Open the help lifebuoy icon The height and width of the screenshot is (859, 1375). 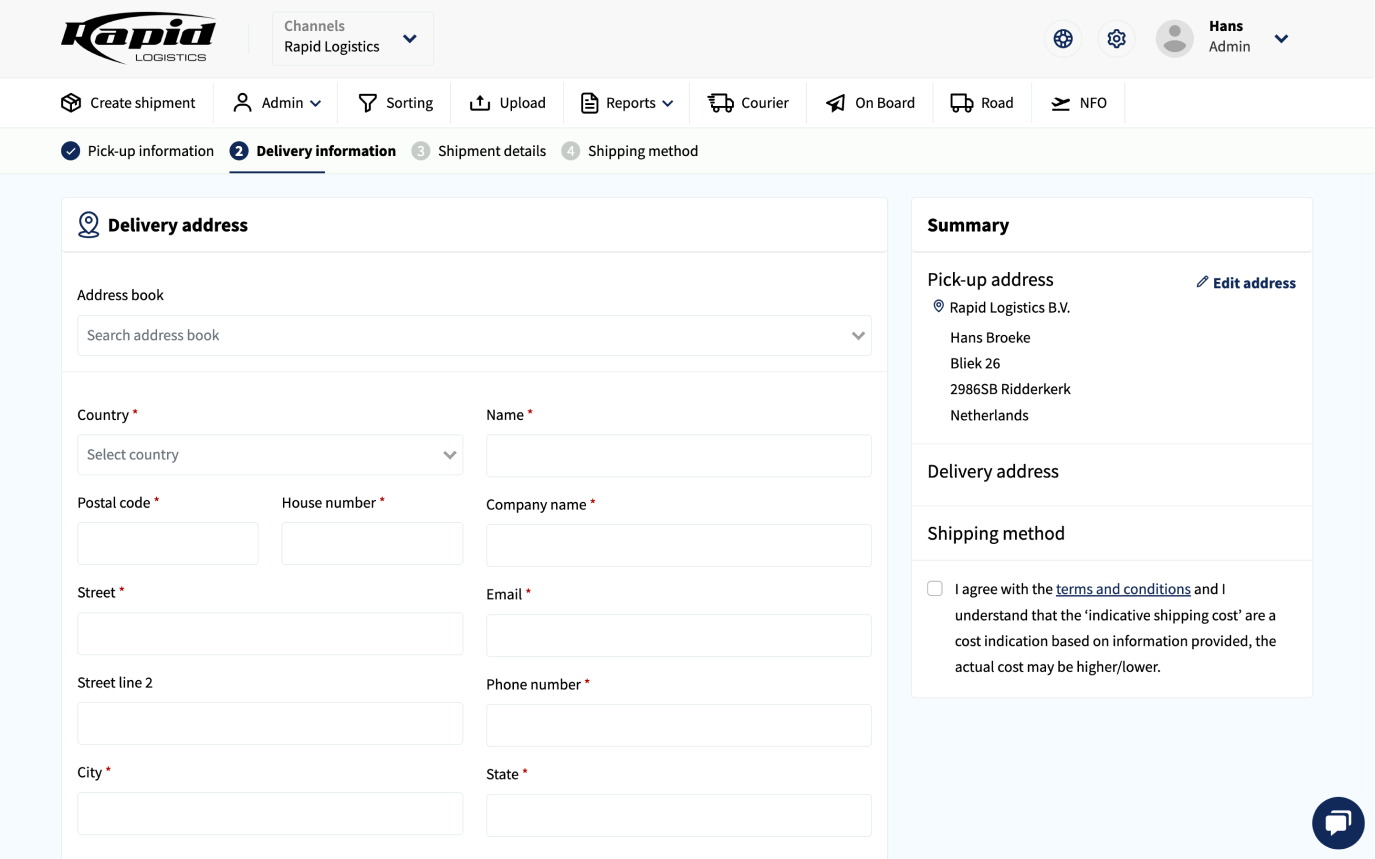click(1063, 39)
